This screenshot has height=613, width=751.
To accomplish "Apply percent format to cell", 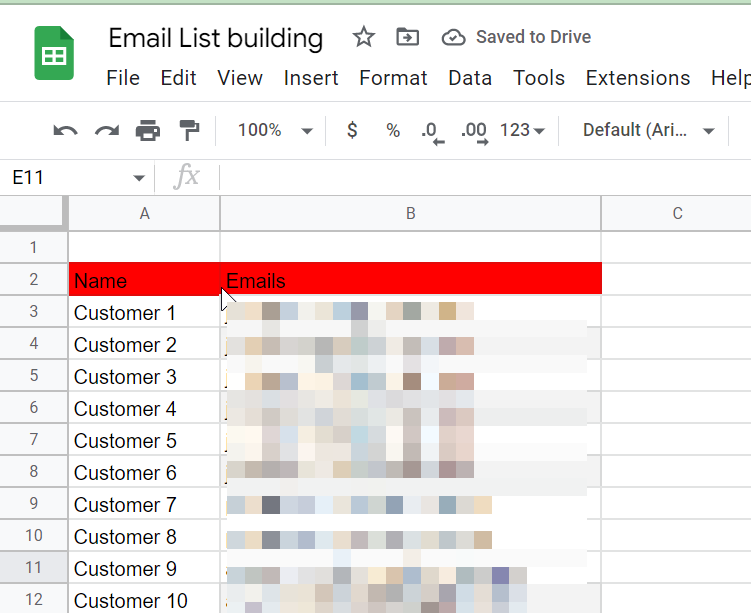I will tap(393, 131).
